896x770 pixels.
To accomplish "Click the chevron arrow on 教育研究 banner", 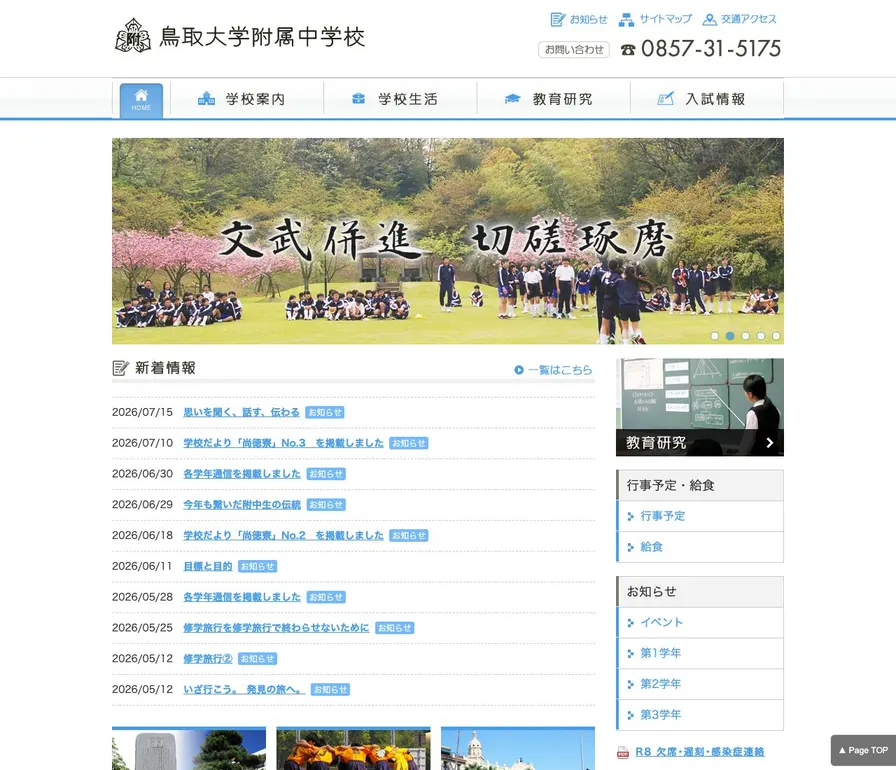I will (x=770, y=443).
